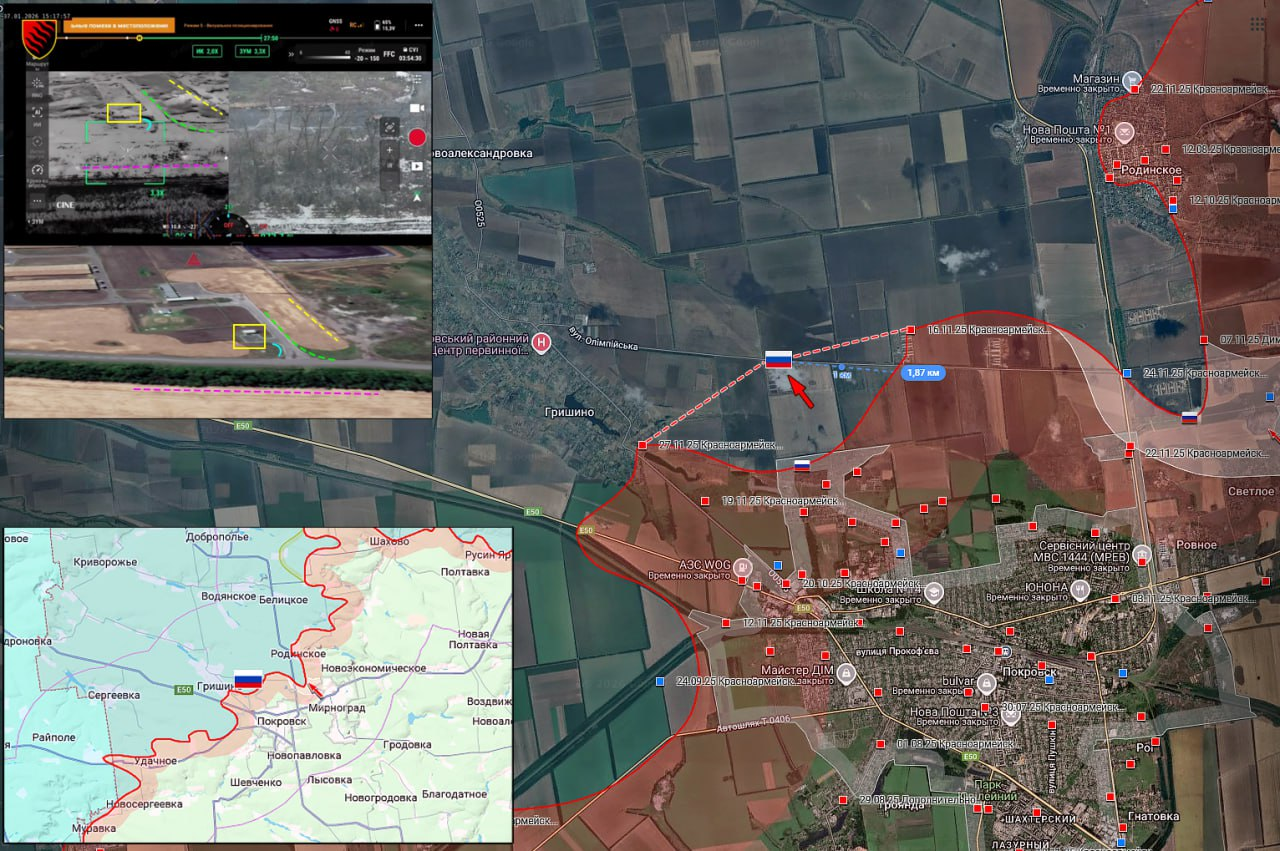The width and height of the screenshot is (1280, 851).
Task: Toggle the ИК 2,0X infrared zoom box
Action: click(x=206, y=50)
